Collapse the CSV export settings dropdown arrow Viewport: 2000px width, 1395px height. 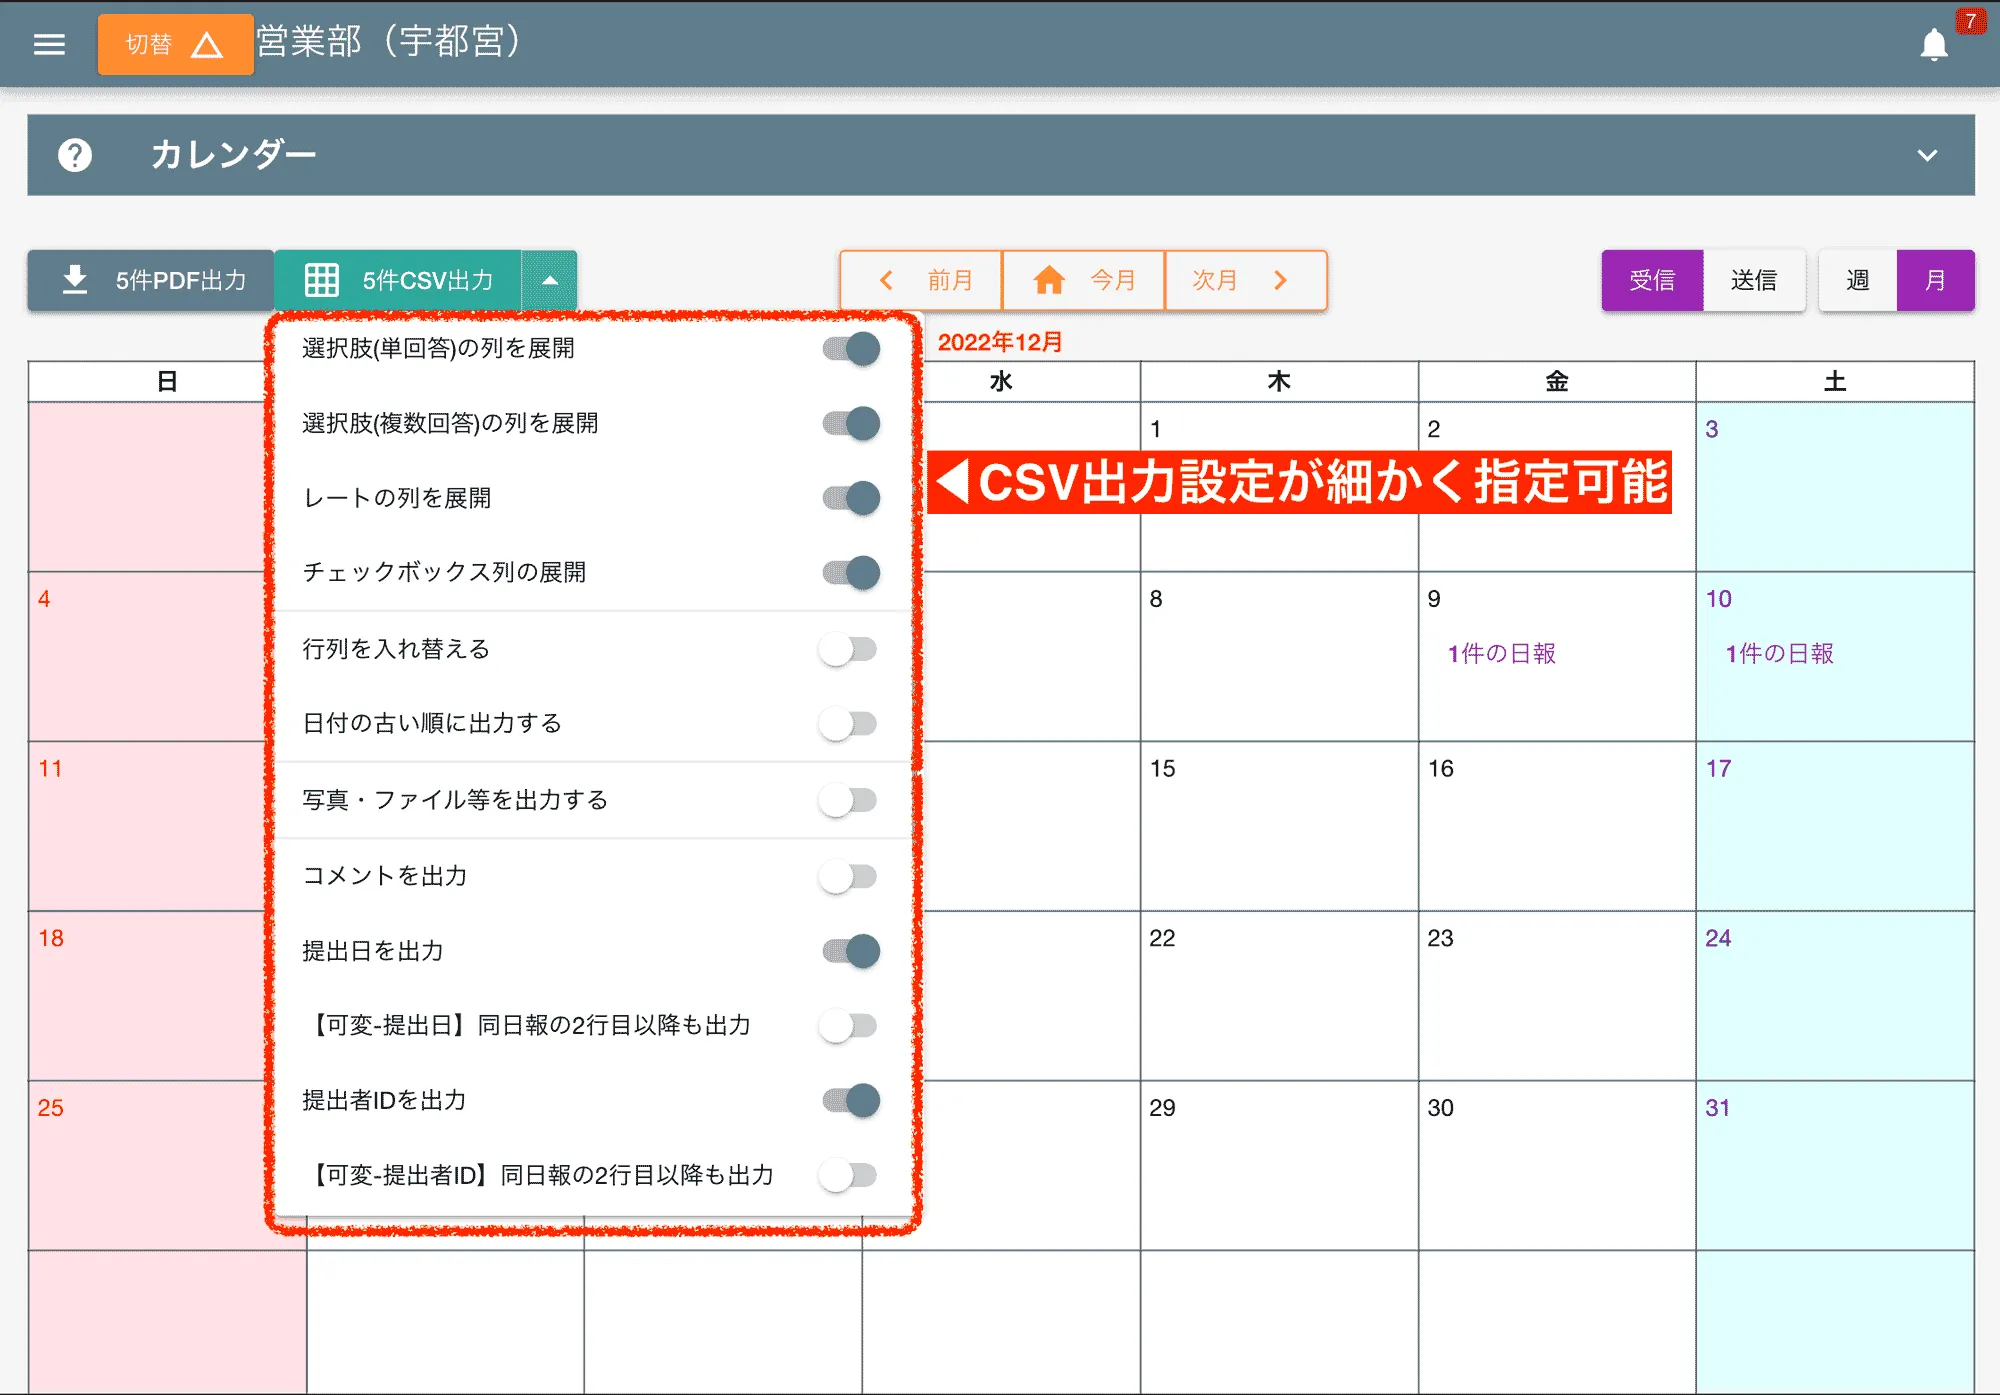tap(550, 280)
